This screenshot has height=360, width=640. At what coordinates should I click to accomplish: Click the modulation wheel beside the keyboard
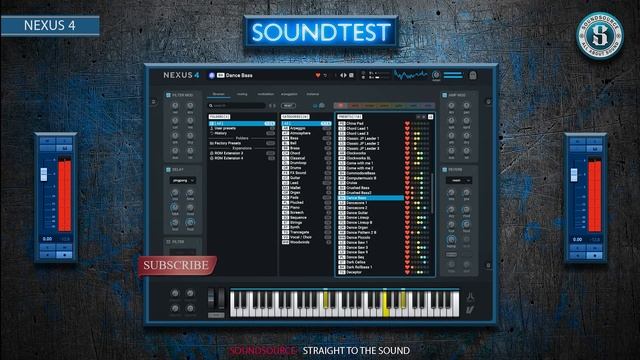pyautogui.click(x=221, y=299)
